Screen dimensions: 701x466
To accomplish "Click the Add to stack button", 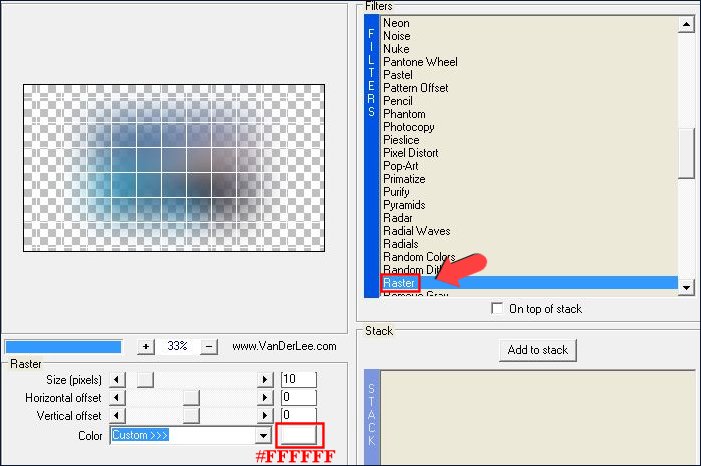I will point(538,350).
